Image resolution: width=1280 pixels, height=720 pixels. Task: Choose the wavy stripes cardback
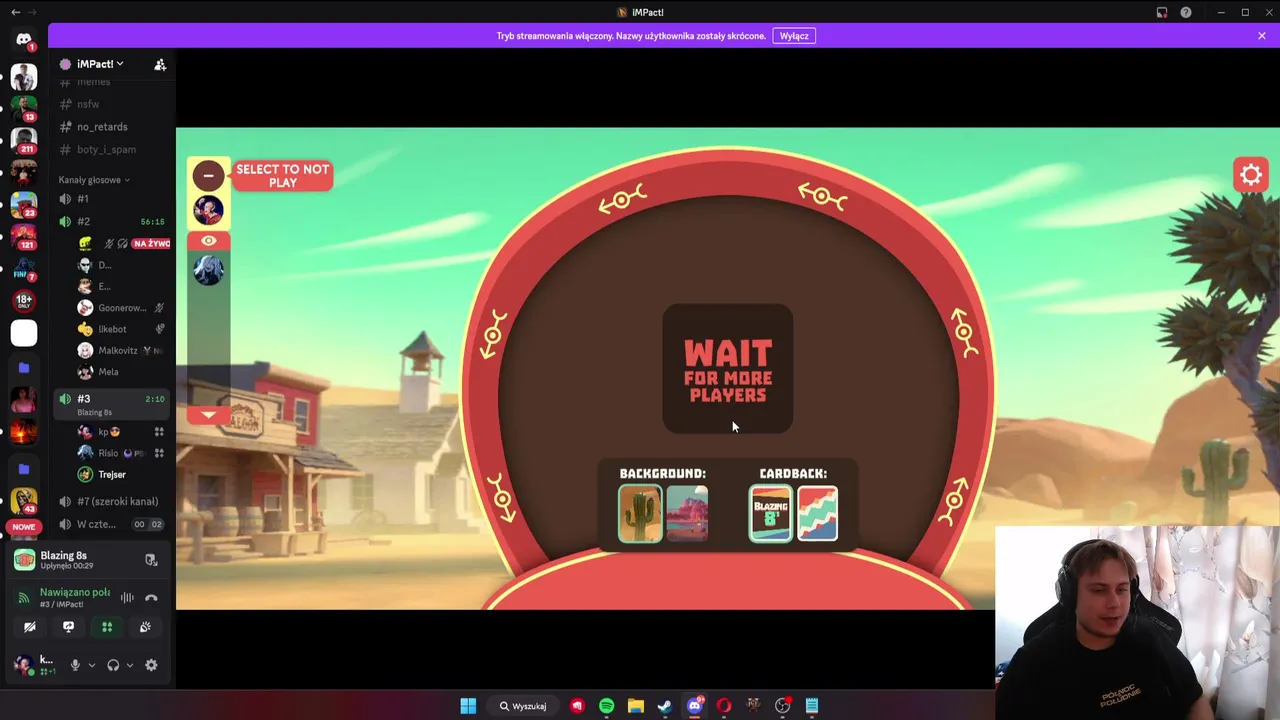818,514
